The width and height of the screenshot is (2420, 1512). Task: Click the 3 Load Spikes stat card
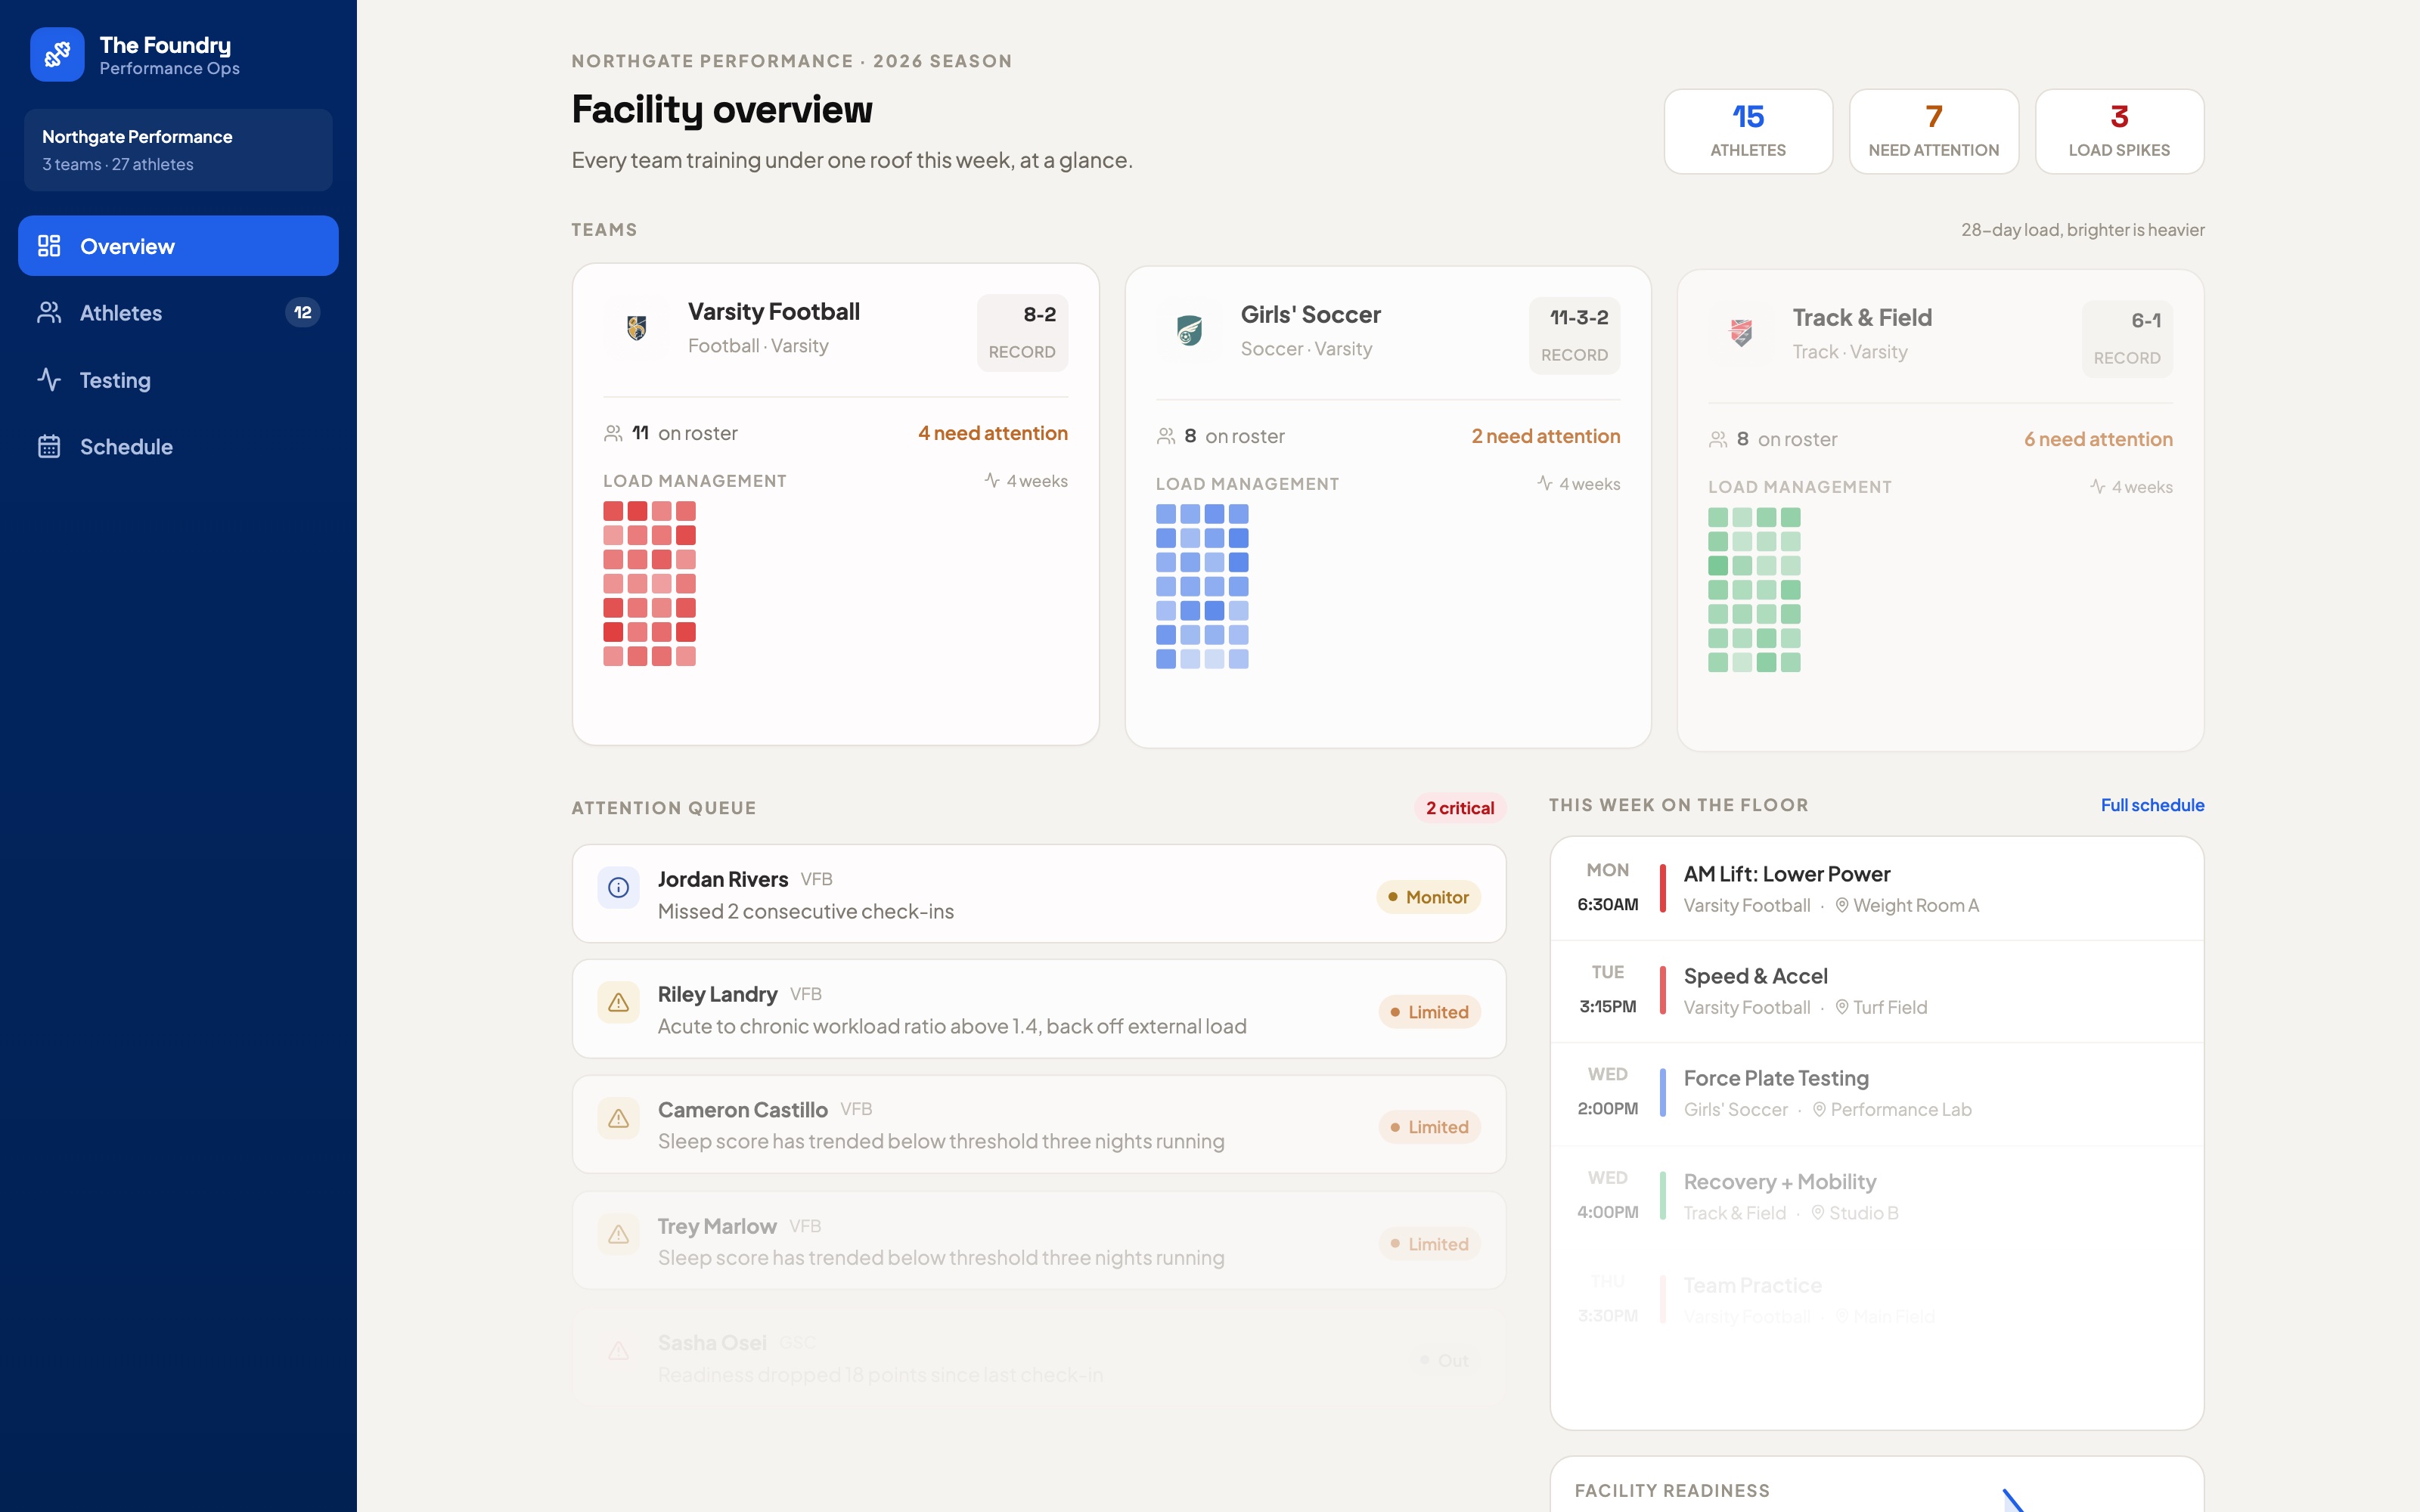2119,131
